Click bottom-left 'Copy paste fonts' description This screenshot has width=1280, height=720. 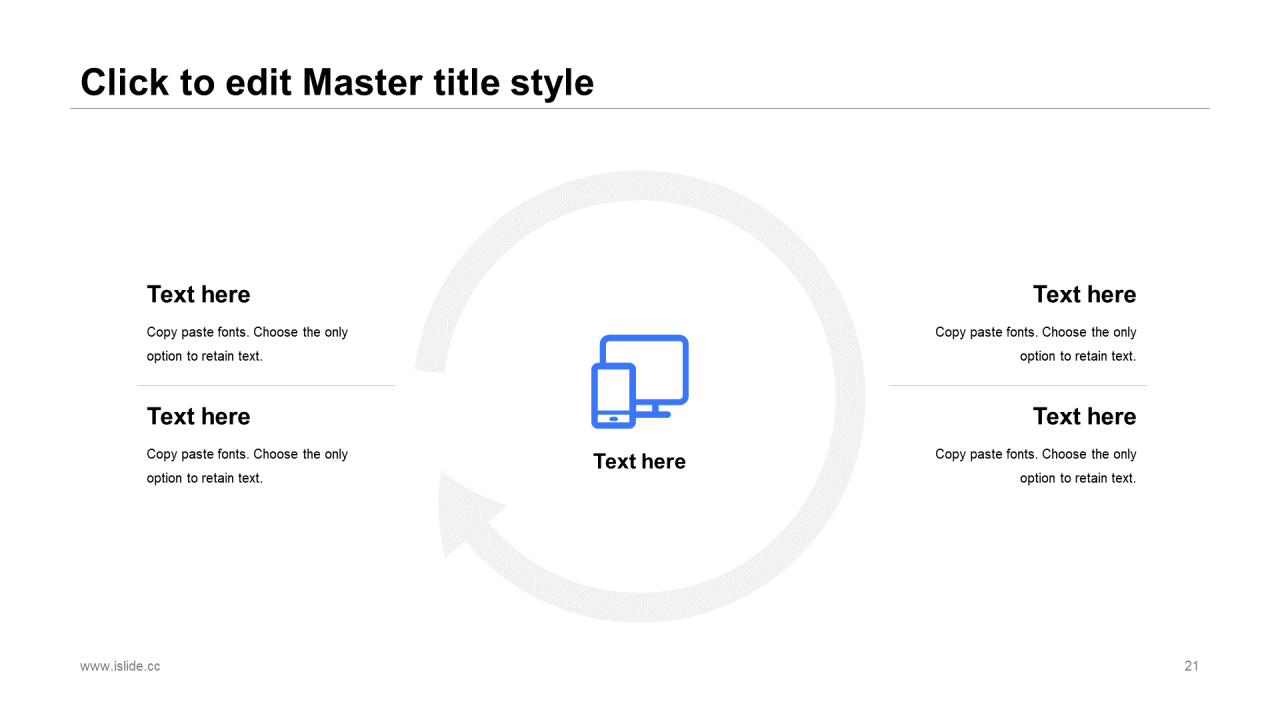click(x=247, y=466)
